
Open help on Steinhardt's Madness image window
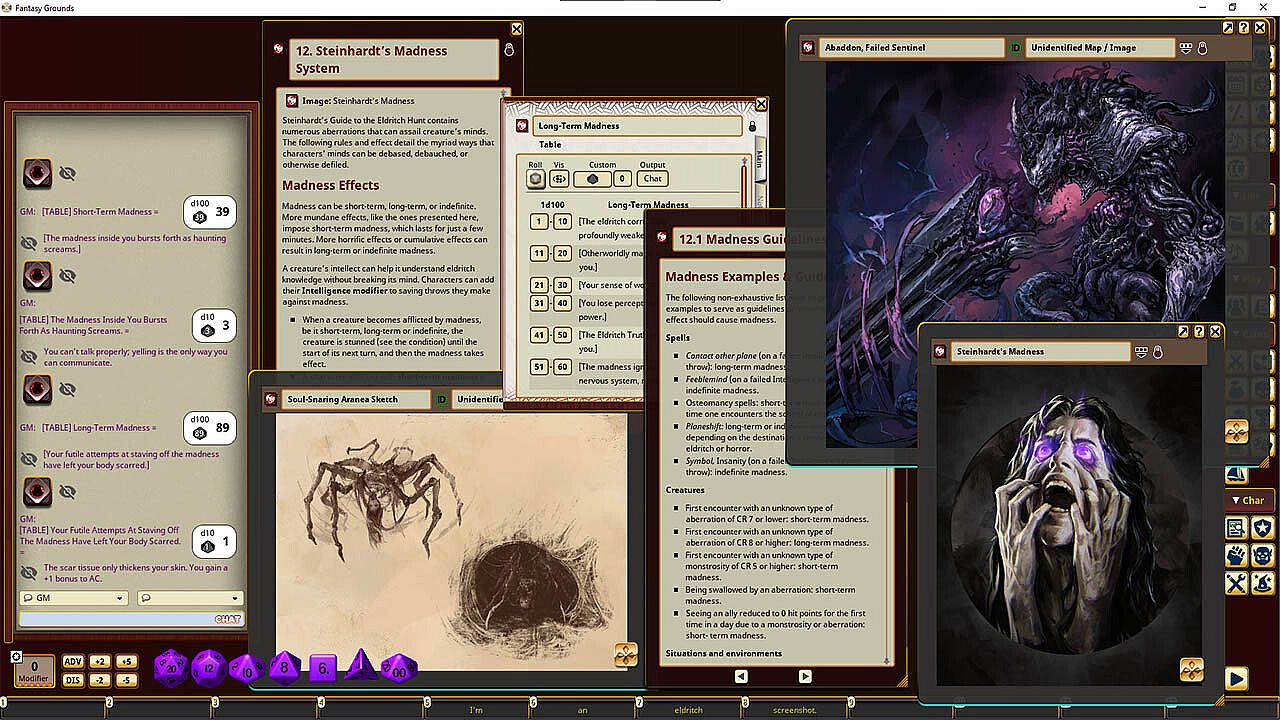(1200, 332)
